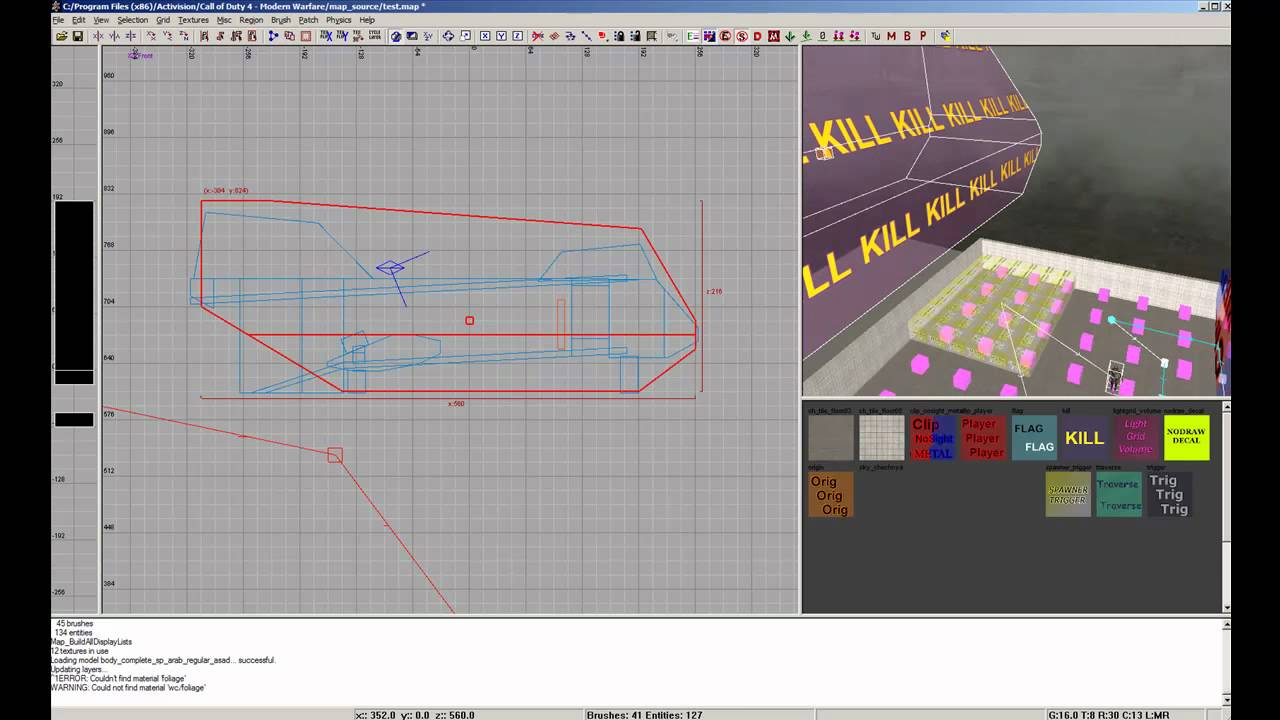
Task: Click texture browser scrollbar up arrow
Action: (1226, 407)
